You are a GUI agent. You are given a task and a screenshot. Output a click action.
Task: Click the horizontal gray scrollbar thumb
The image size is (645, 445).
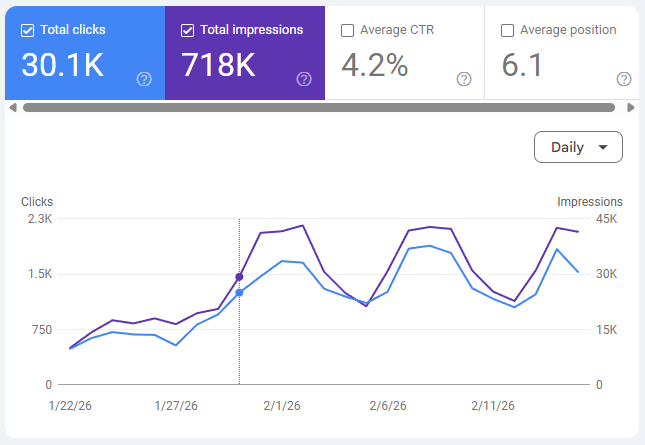(x=319, y=108)
